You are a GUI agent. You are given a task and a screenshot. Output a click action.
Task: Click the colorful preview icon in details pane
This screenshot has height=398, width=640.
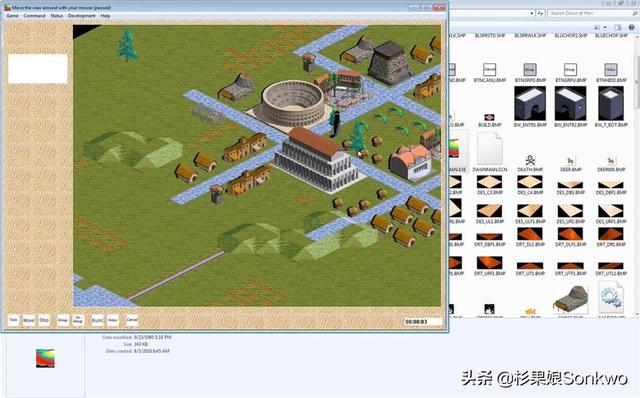point(45,358)
